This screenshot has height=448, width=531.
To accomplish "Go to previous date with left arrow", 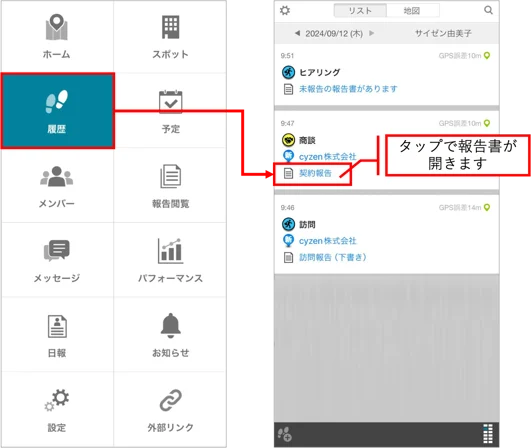I will click(297, 33).
